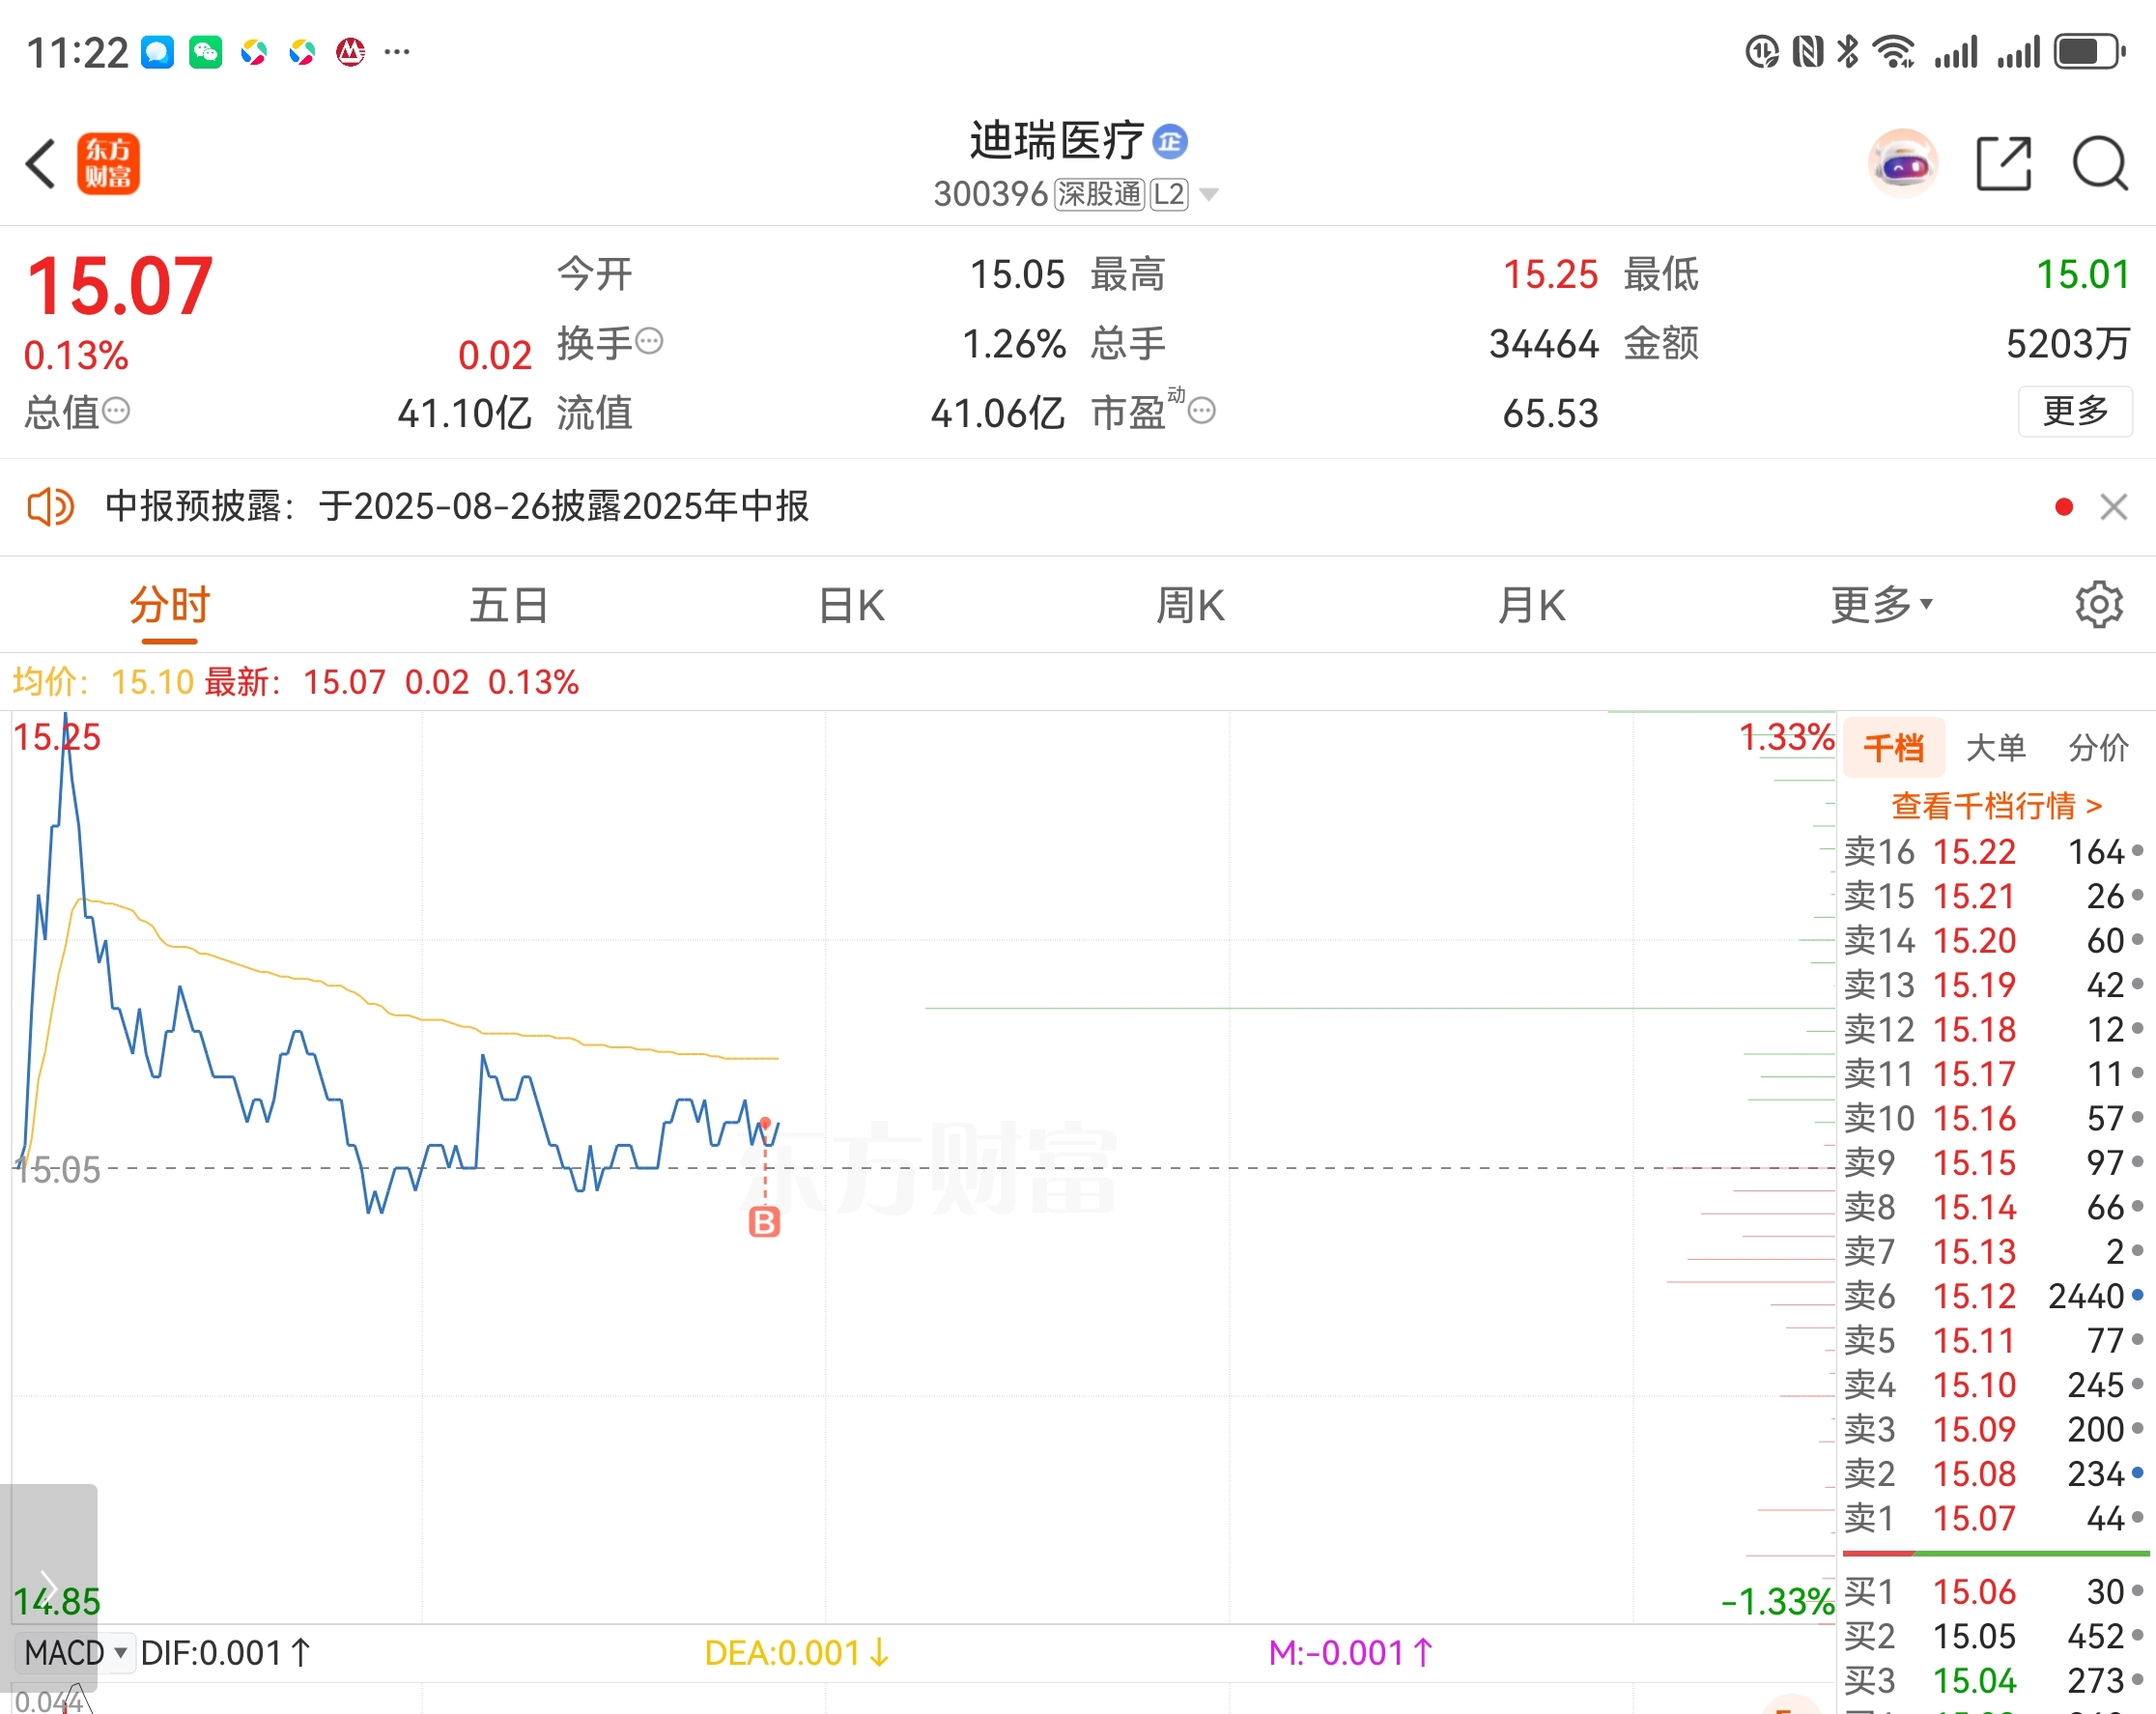
Task: Open the MACD indicator dropdown
Action: (x=76, y=1653)
